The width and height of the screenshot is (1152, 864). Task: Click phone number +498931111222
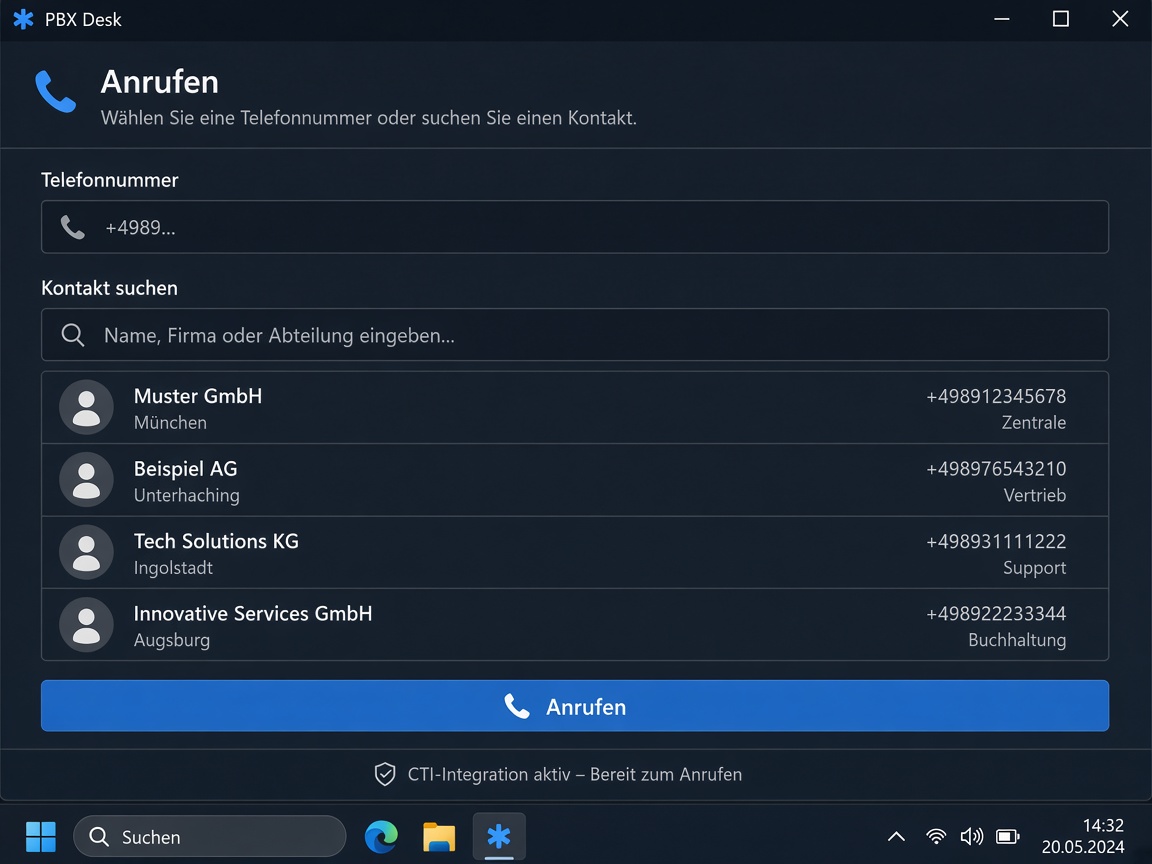click(x=996, y=541)
